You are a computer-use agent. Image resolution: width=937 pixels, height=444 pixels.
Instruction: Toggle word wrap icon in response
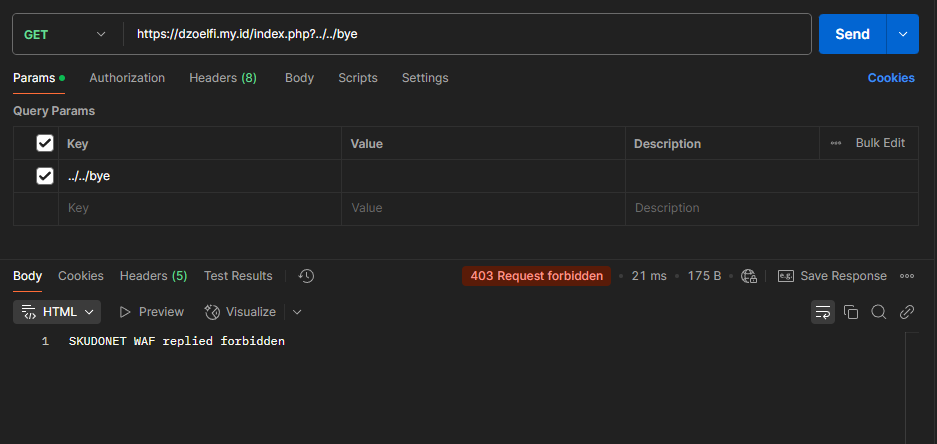coord(823,312)
